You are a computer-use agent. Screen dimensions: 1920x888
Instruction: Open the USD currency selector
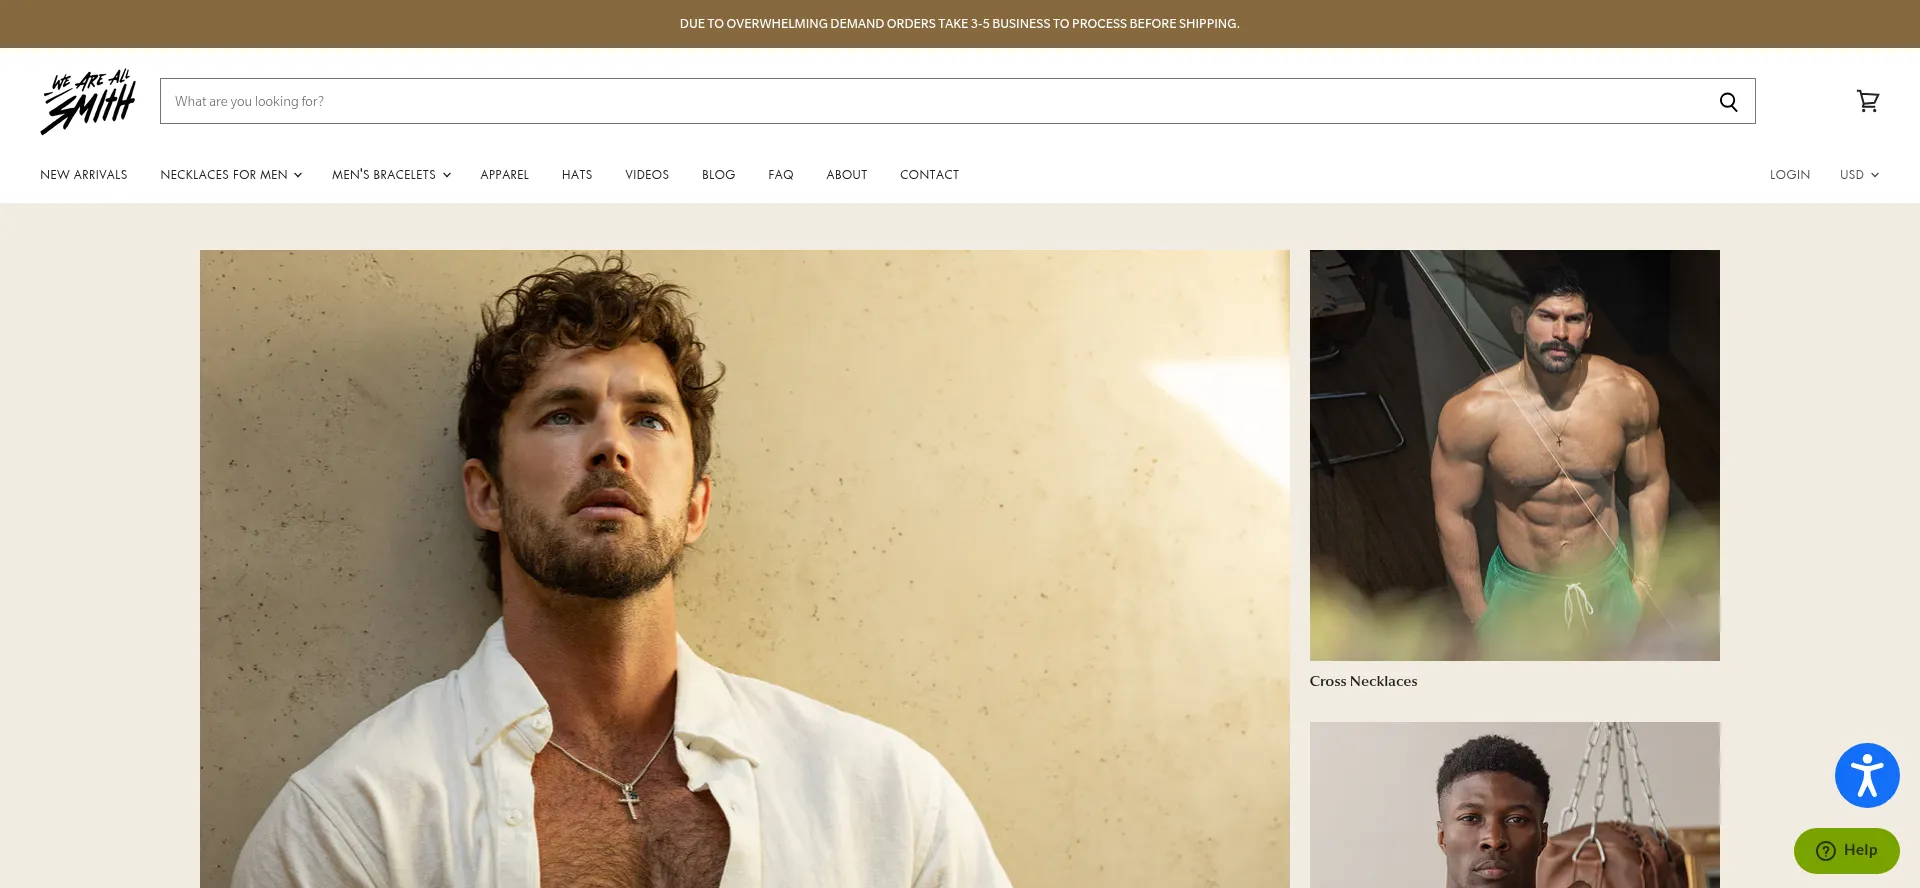1859,175
